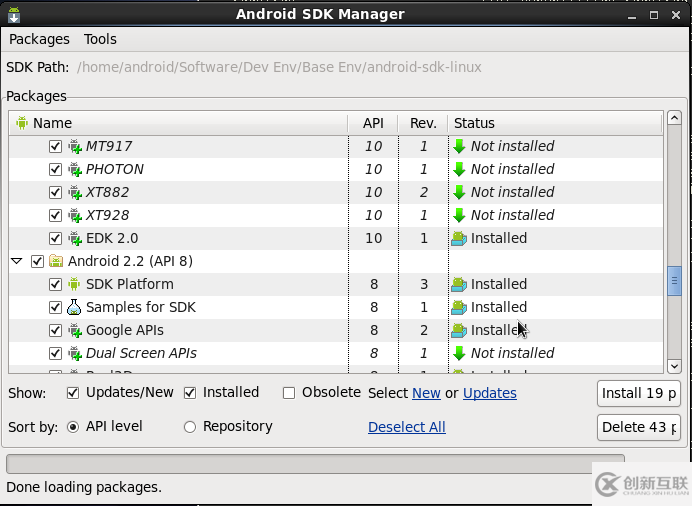Image resolution: width=692 pixels, height=506 pixels.
Task: Click the New selection link
Action: 426,393
